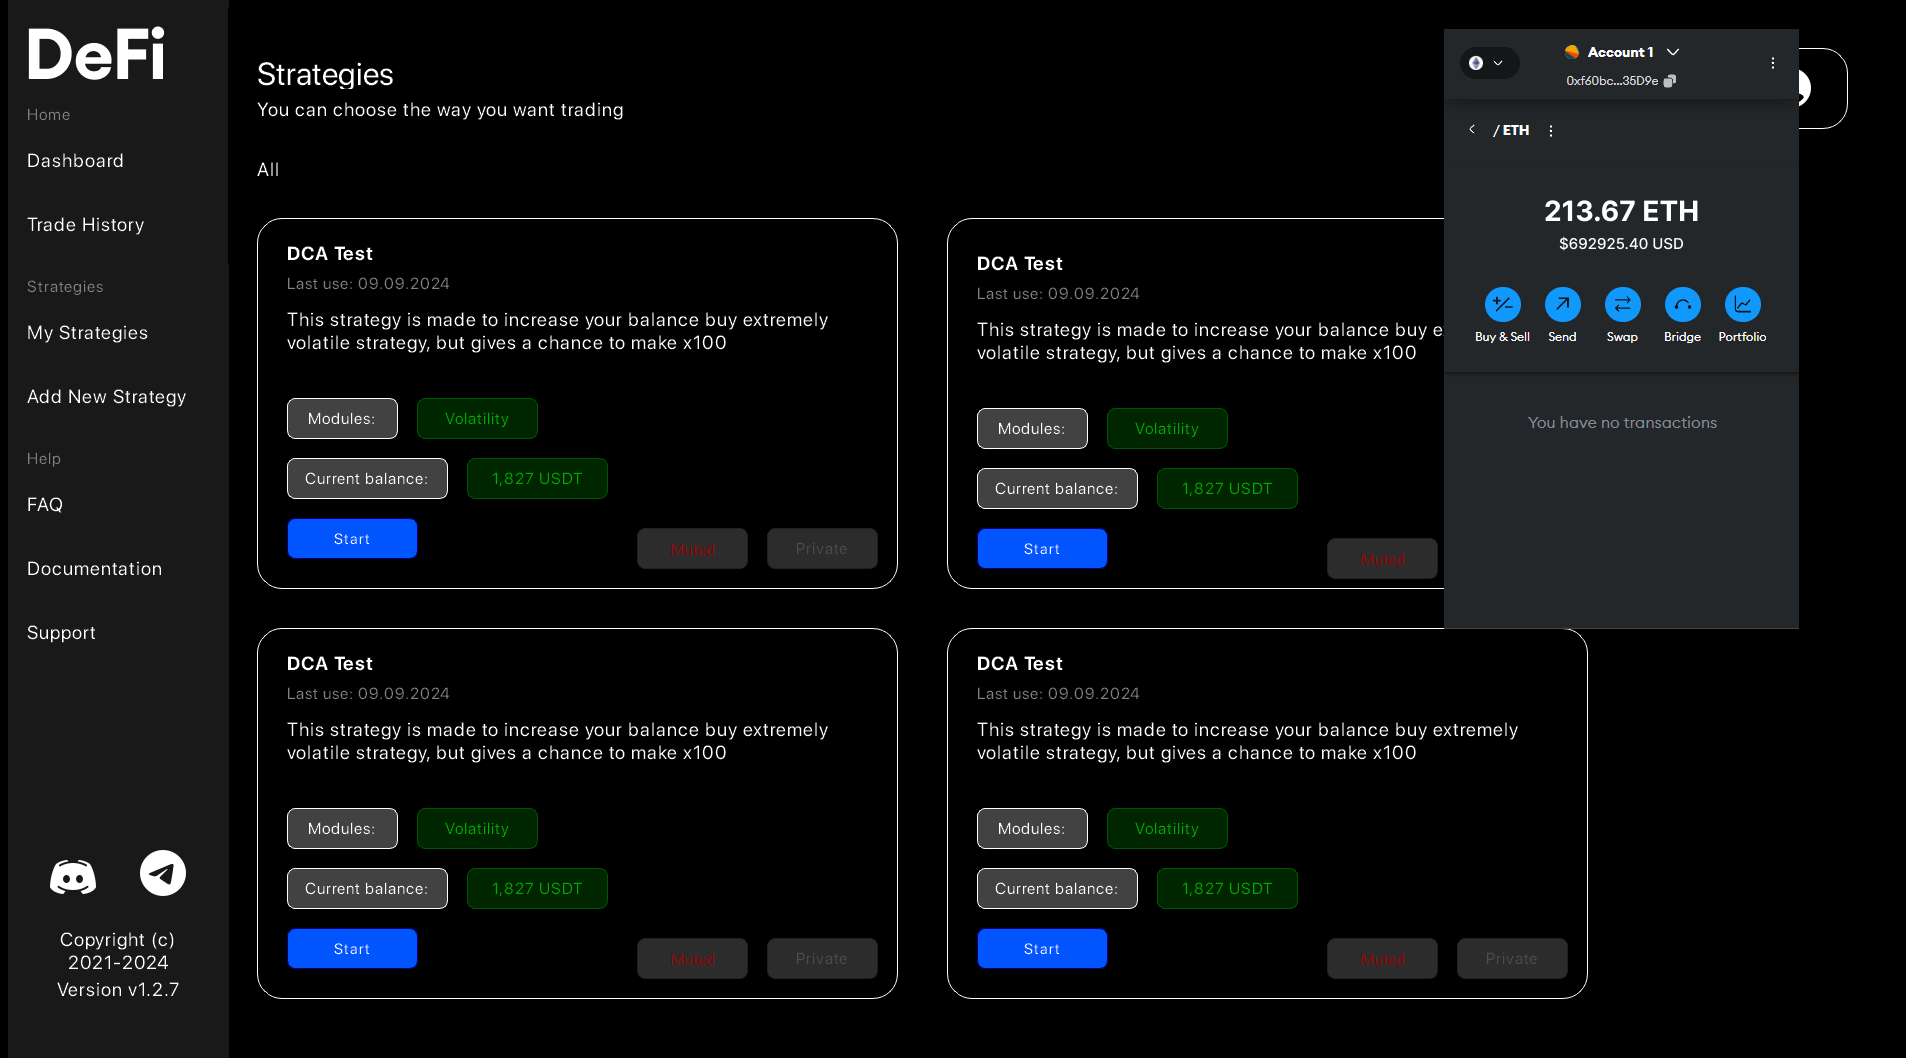Click 1,827 USDT balance on top-left card
Screen dimensions: 1906x1058
pyautogui.click(x=537, y=479)
